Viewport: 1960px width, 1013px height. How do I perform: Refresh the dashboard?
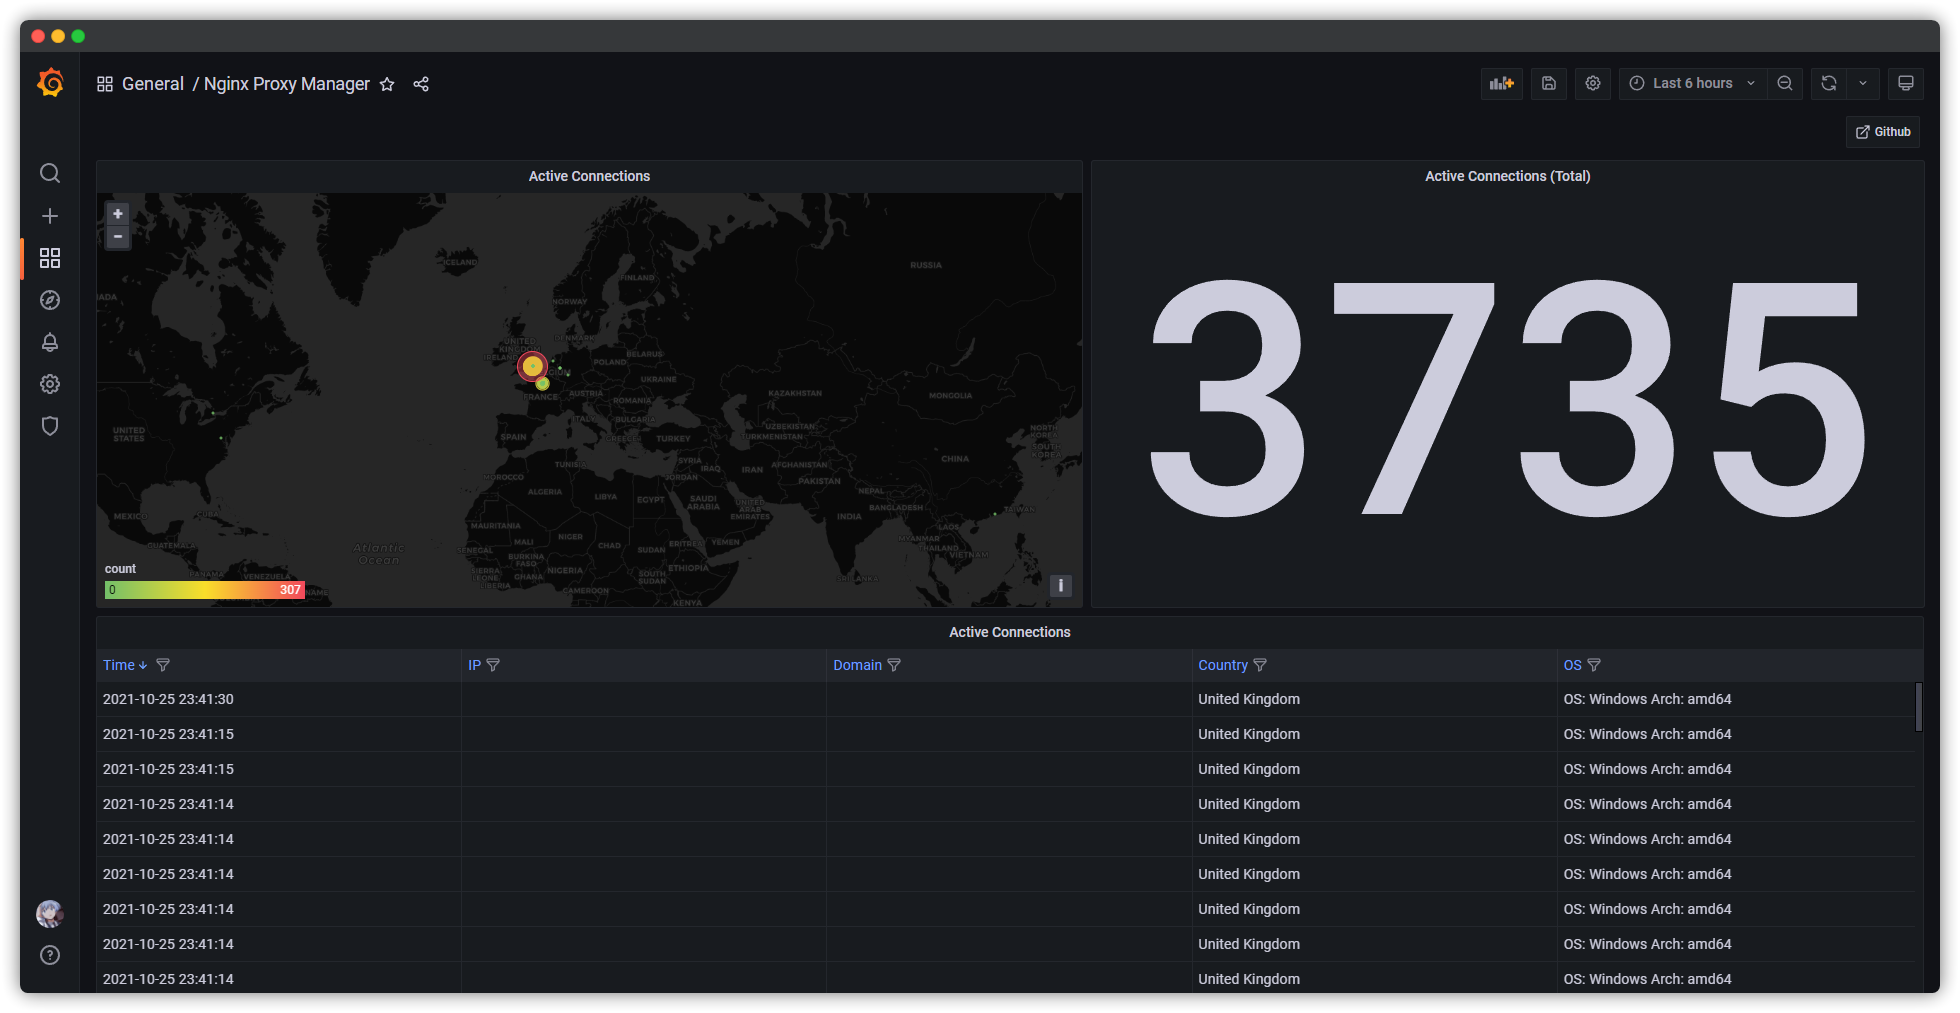1829,83
